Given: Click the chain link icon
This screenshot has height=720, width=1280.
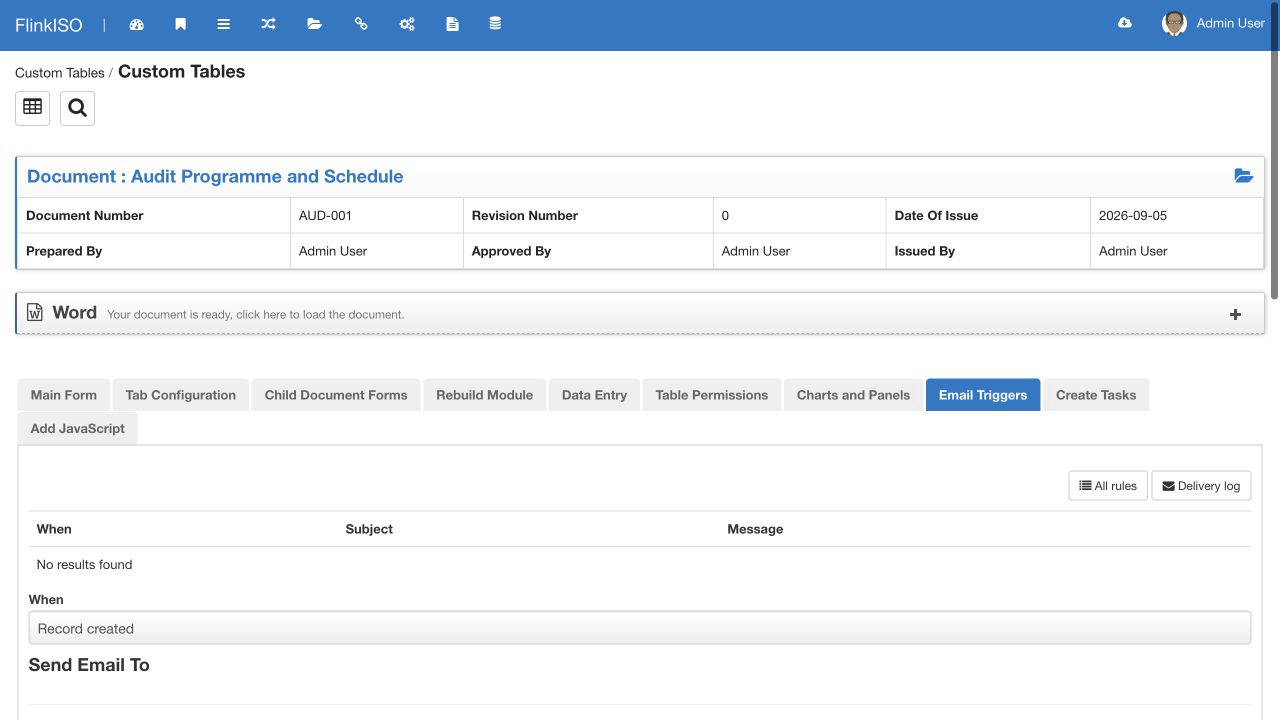Looking at the screenshot, I should point(361,24).
